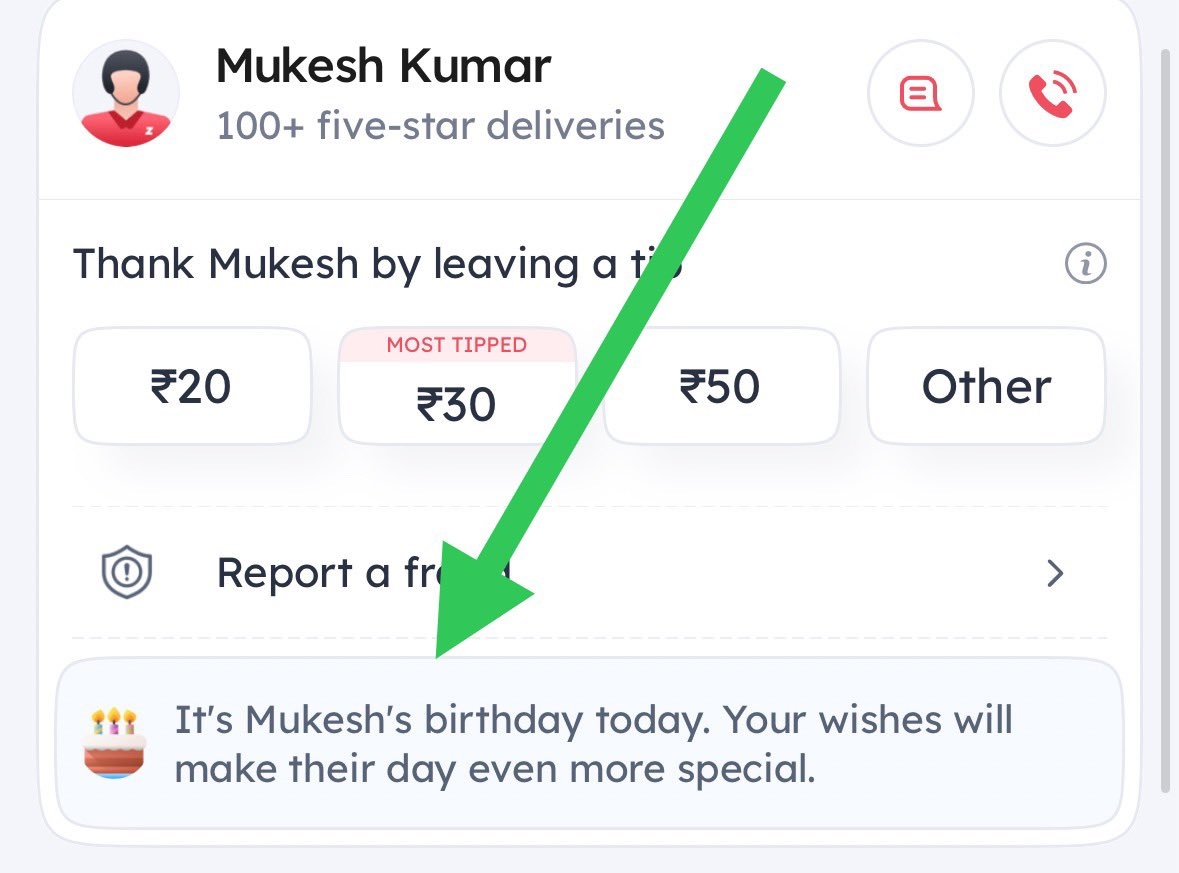
Task: Tap the name Mukesh Kumar
Action: 383,66
